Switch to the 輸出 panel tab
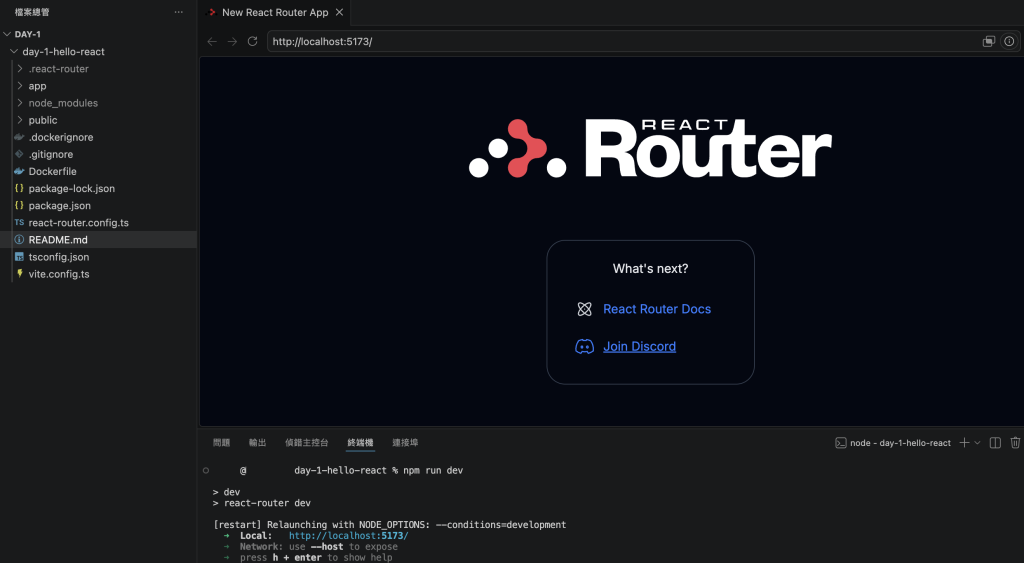This screenshot has height=563, width=1024. point(257,442)
